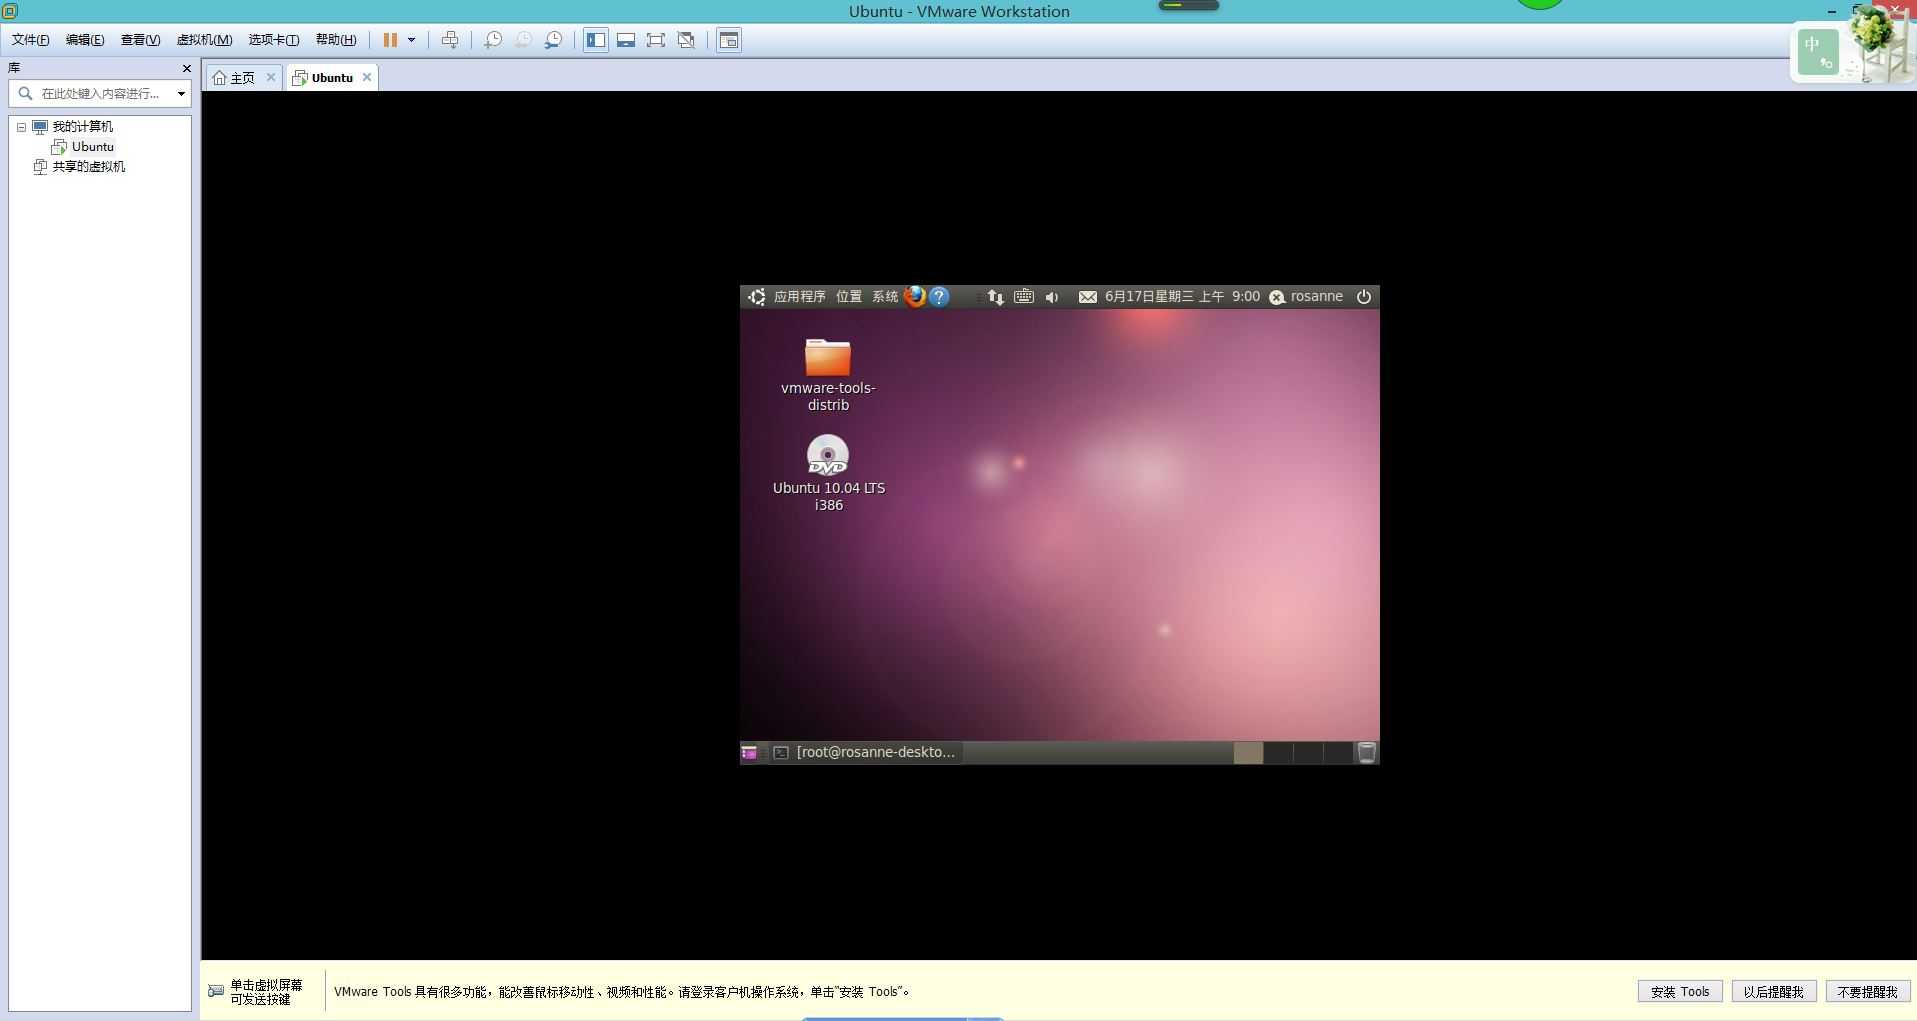
Task: Click the send Ctrl+Alt+Del toolbar icon
Action: [x=450, y=40]
